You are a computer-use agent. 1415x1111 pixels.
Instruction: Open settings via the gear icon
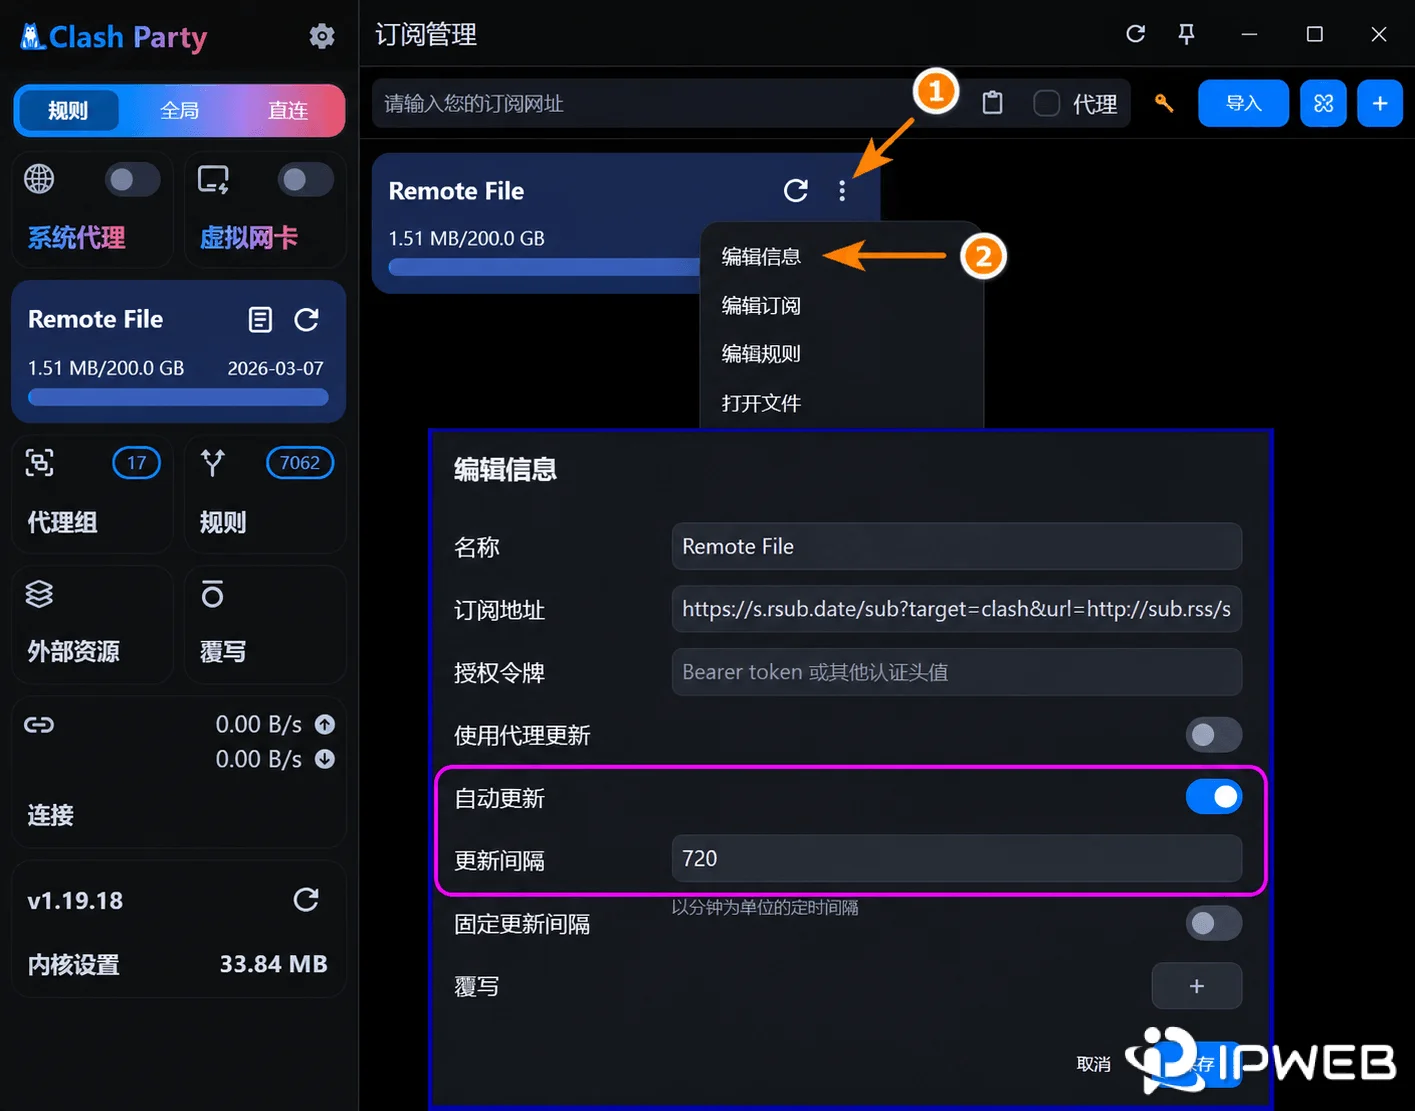point(322,37)
